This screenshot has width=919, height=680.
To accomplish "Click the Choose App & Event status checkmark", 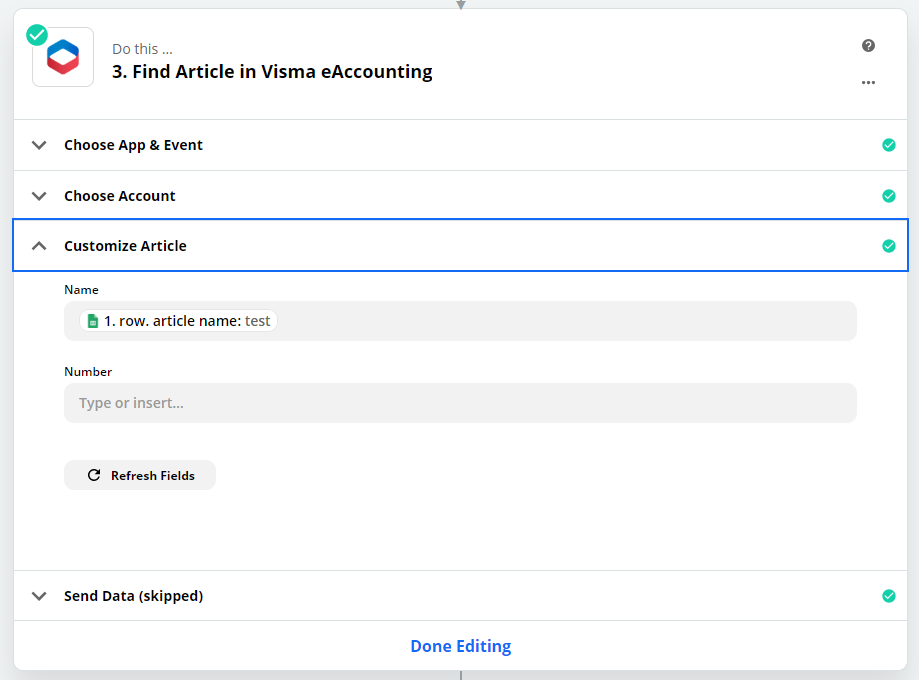I will [888, 145].
